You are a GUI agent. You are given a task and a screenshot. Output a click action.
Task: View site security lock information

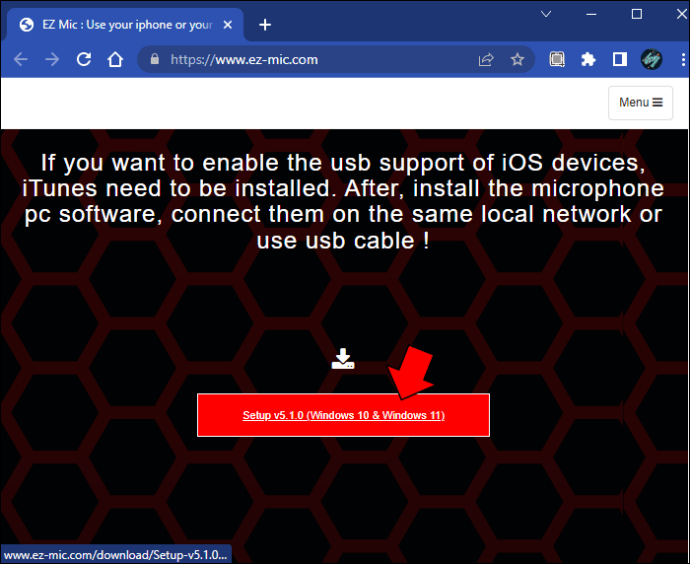(x=154, y=59)
